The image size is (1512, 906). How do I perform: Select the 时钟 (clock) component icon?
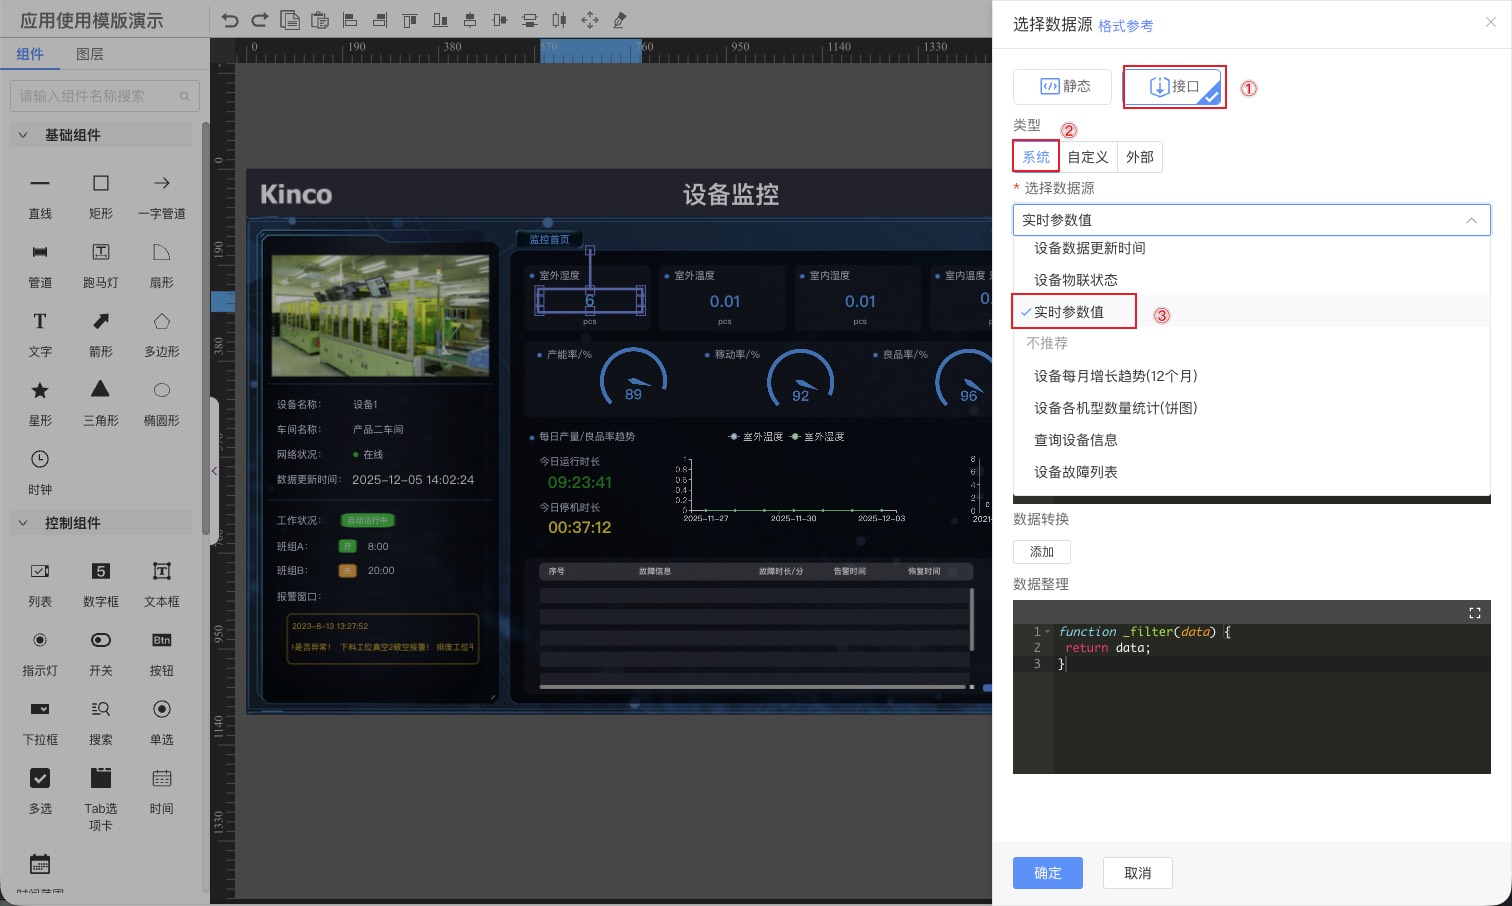pyautogui.click(x=40, y=458)
